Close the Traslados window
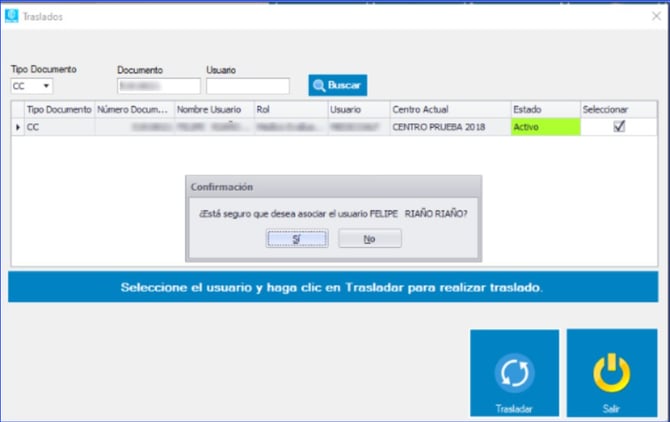670x422 pixels. click(655, 15)
